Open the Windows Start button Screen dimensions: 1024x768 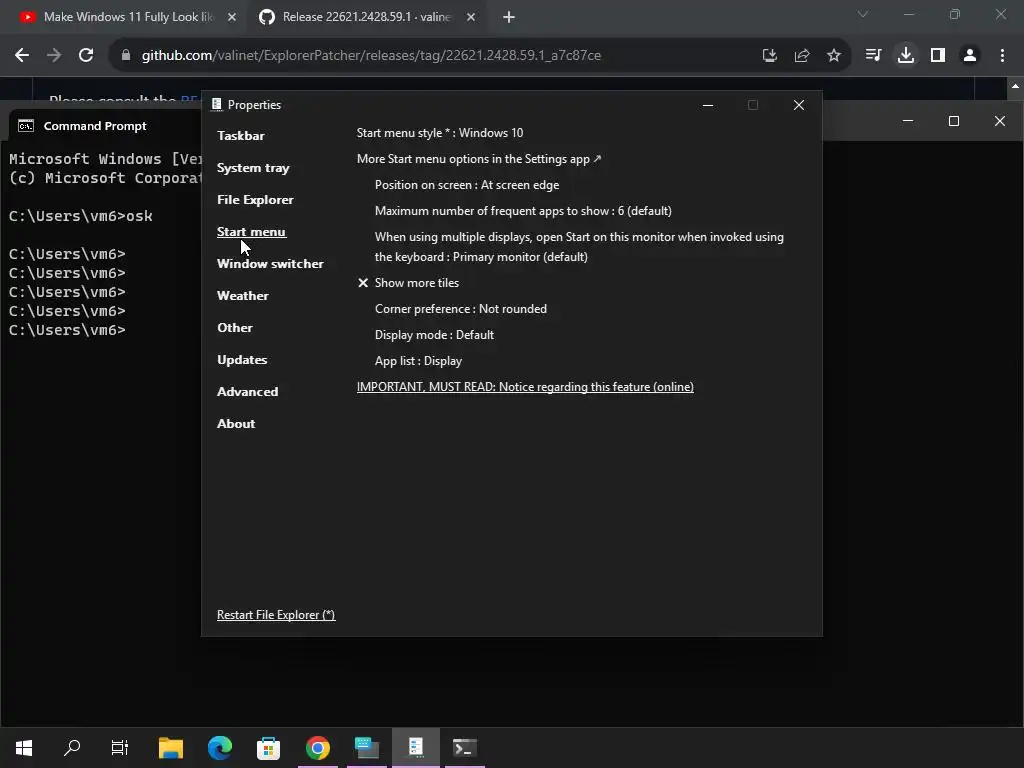pos(24,748)
